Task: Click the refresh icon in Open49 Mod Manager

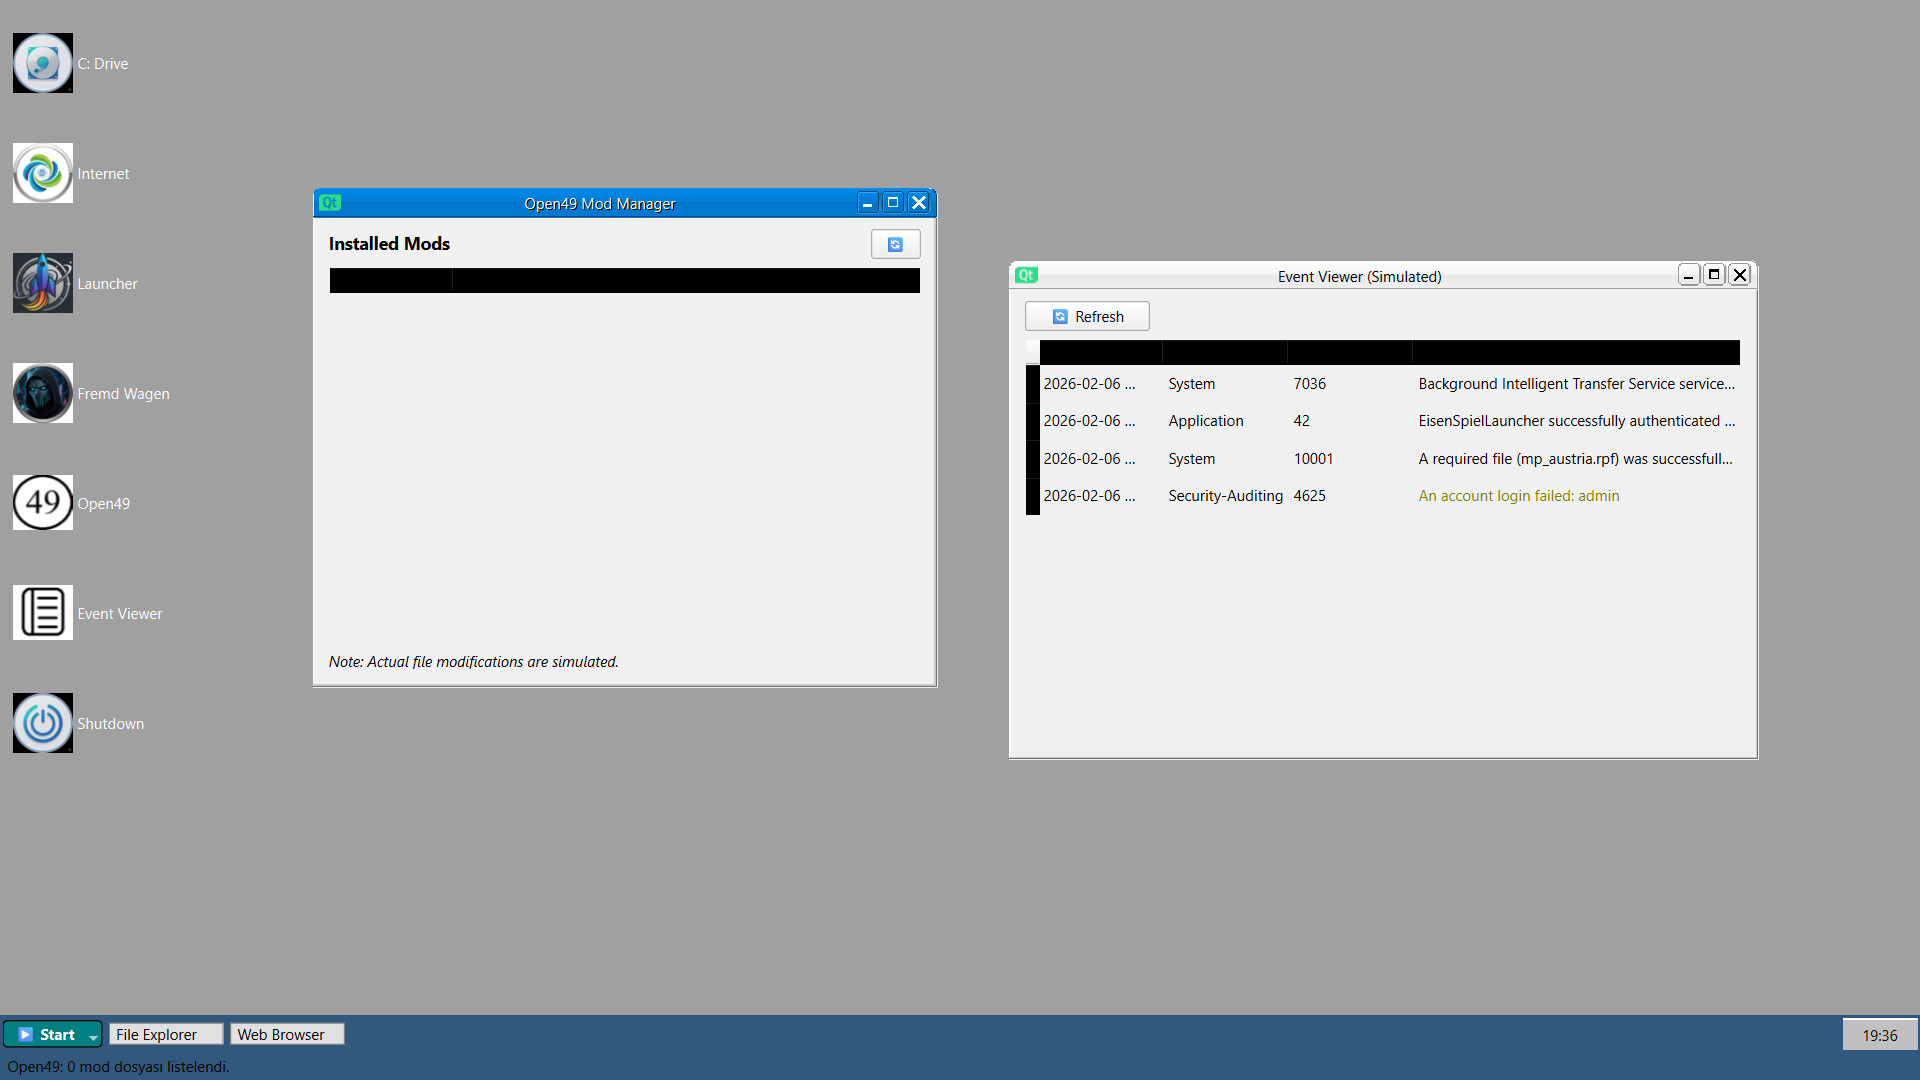Action: click(895, 243)
